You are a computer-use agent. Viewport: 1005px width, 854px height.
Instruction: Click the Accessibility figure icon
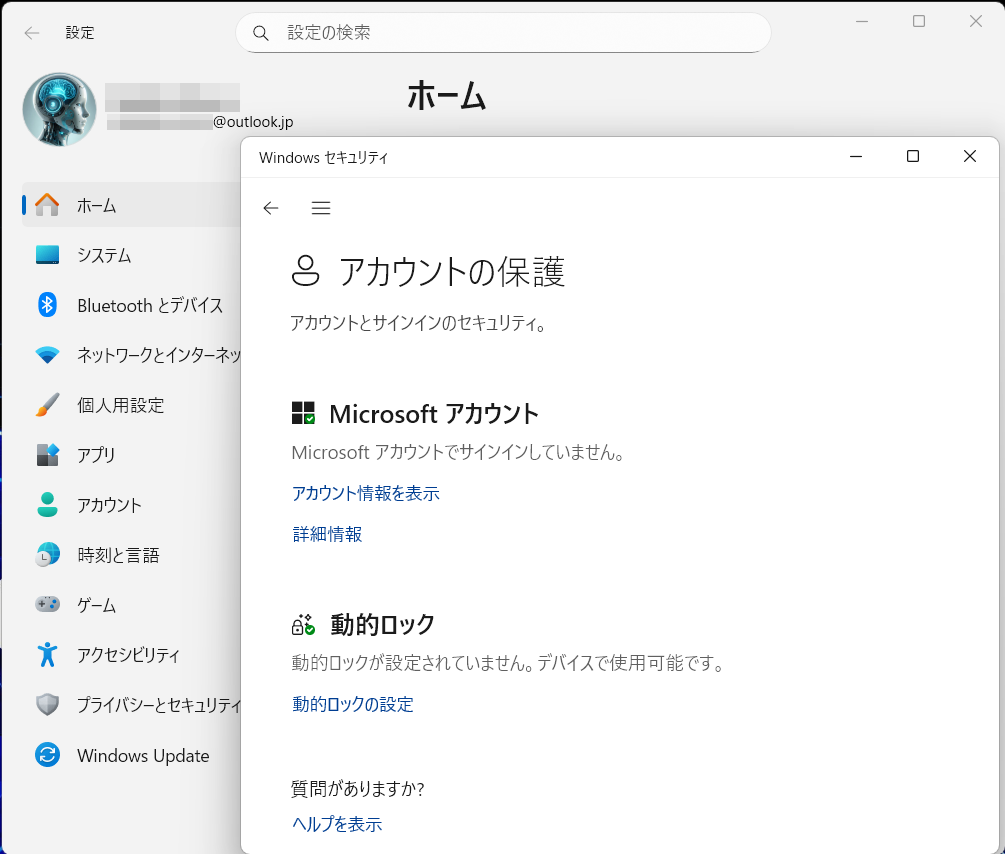pos(47,655)
